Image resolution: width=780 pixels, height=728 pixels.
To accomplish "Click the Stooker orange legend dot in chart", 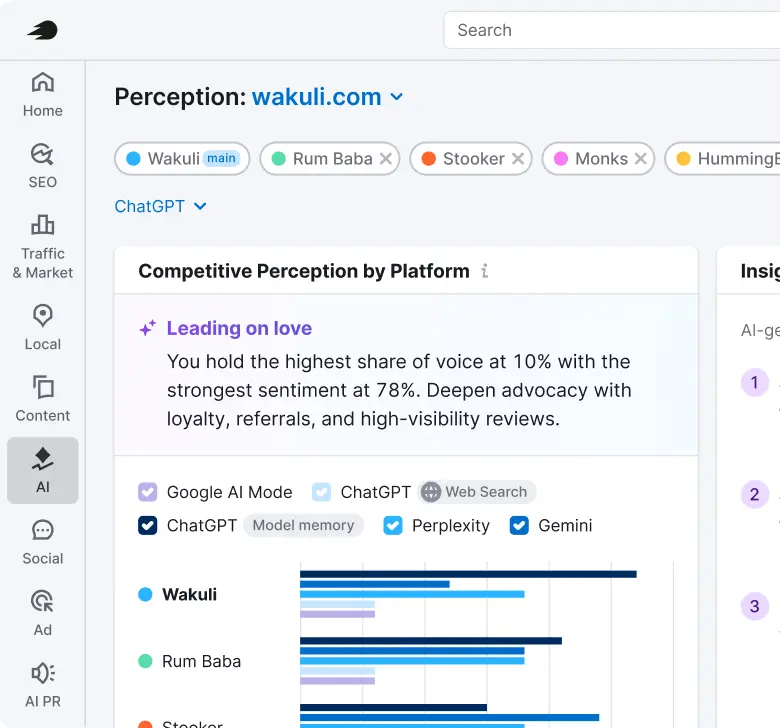I will coord(145,725).
